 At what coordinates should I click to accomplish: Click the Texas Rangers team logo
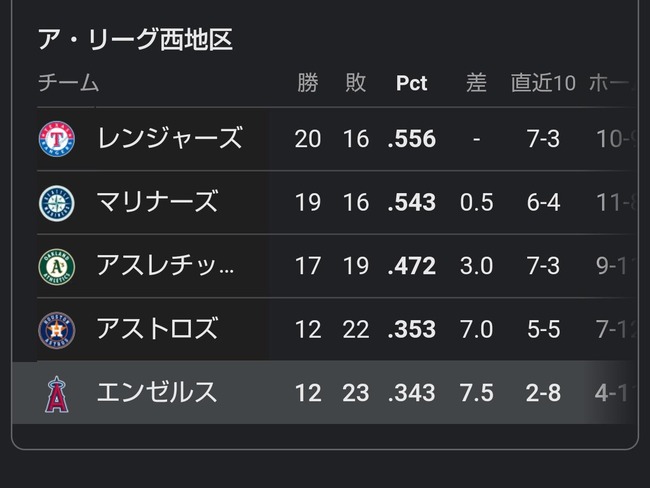coord(56,139)
